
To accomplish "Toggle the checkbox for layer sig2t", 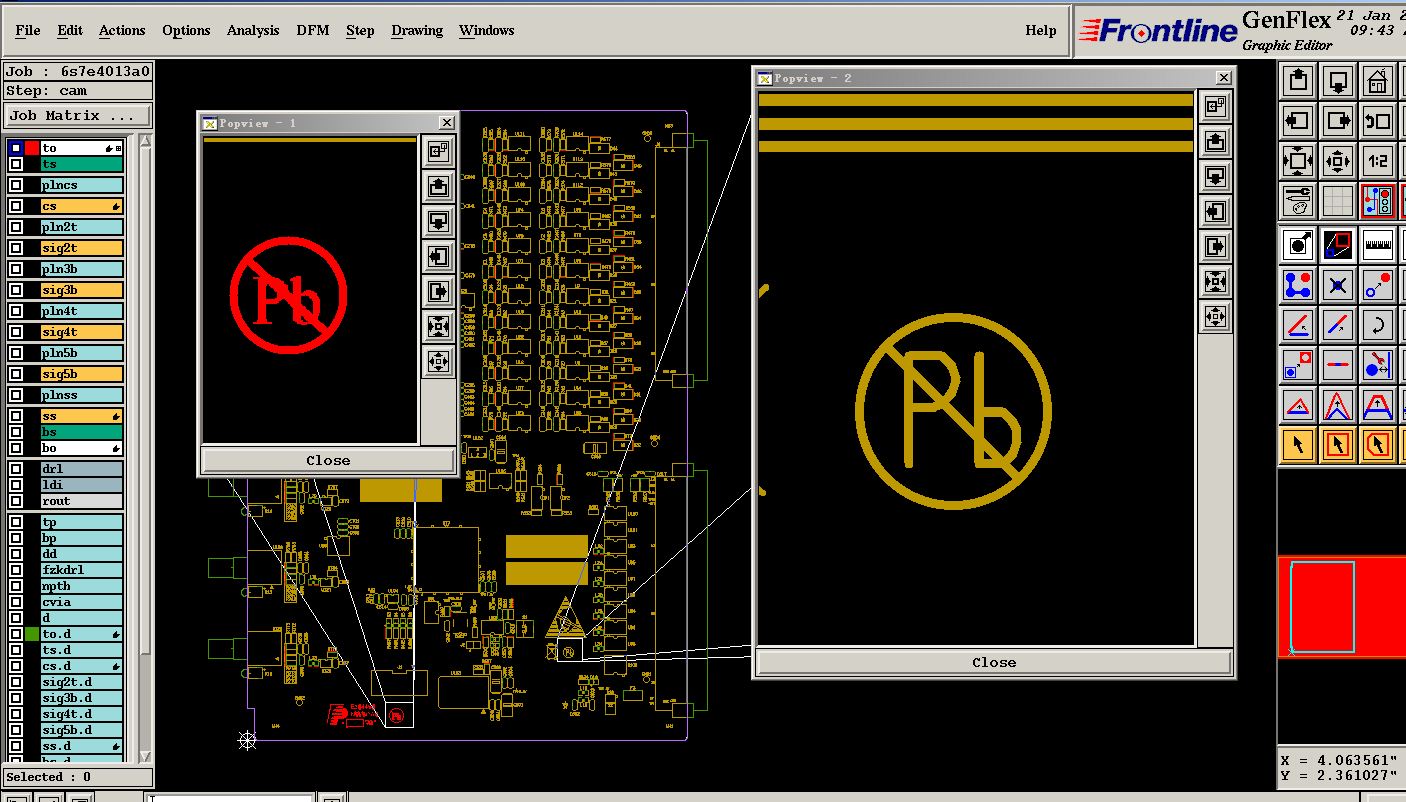I will point(16,248).
